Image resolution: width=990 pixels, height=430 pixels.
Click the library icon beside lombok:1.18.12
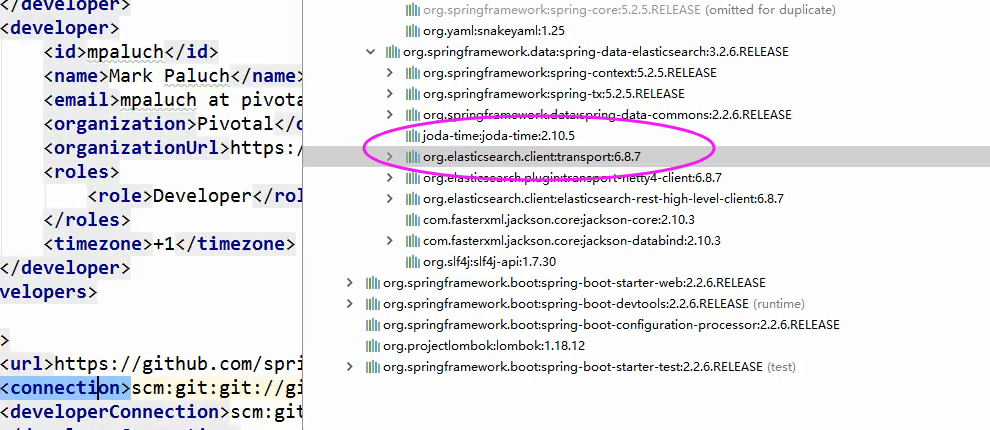click(x=373, y=345)
